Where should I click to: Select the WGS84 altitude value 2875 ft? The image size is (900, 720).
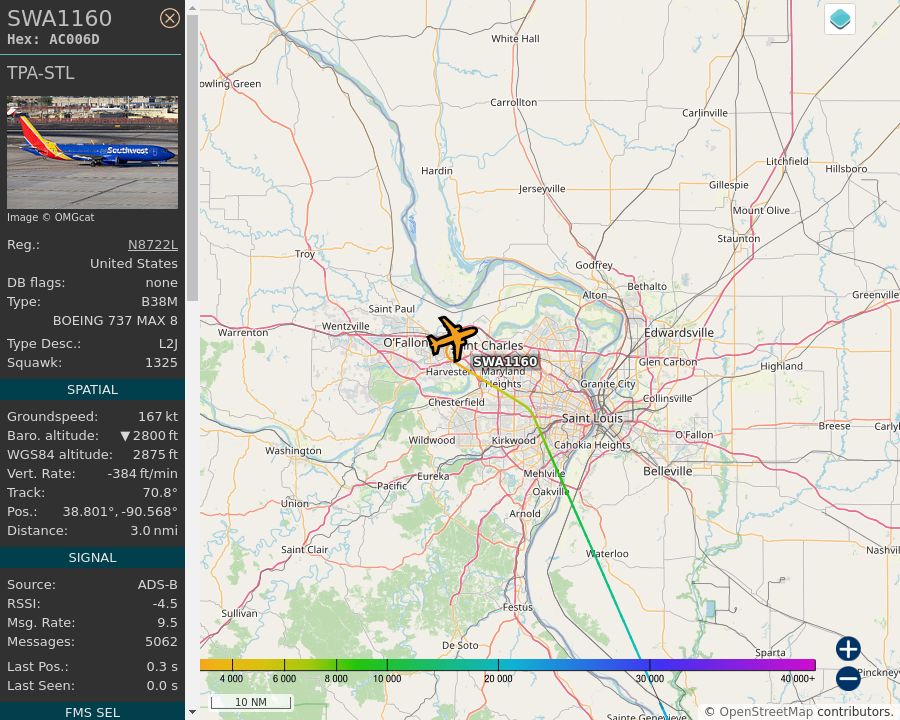(156, 454)
